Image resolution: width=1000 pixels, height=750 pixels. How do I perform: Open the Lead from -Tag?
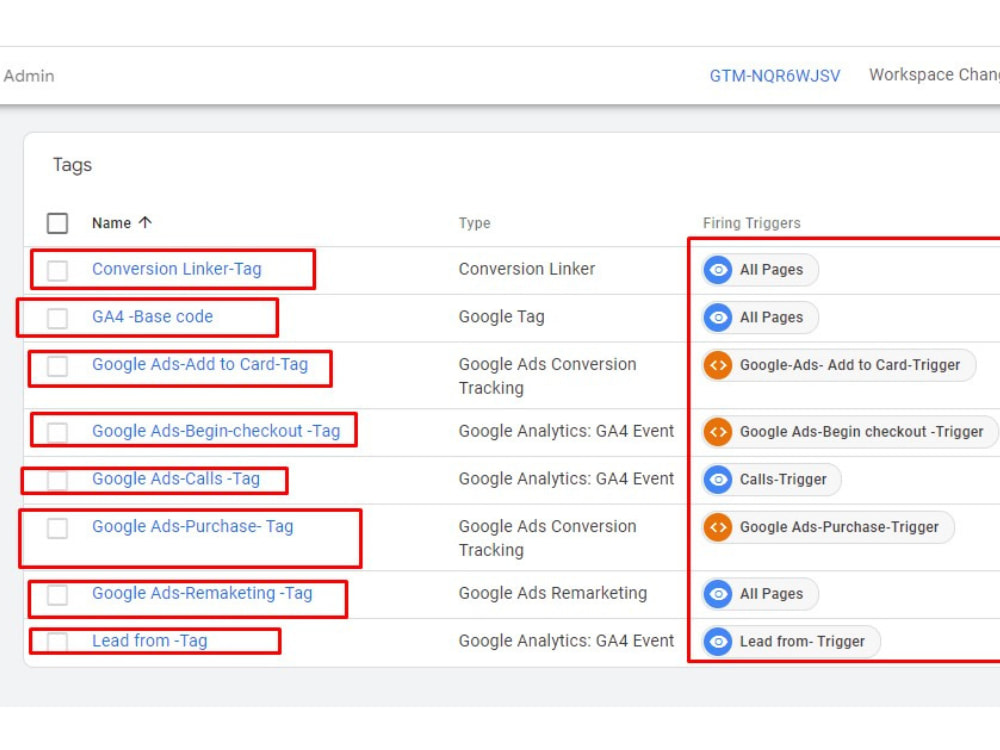150,641
